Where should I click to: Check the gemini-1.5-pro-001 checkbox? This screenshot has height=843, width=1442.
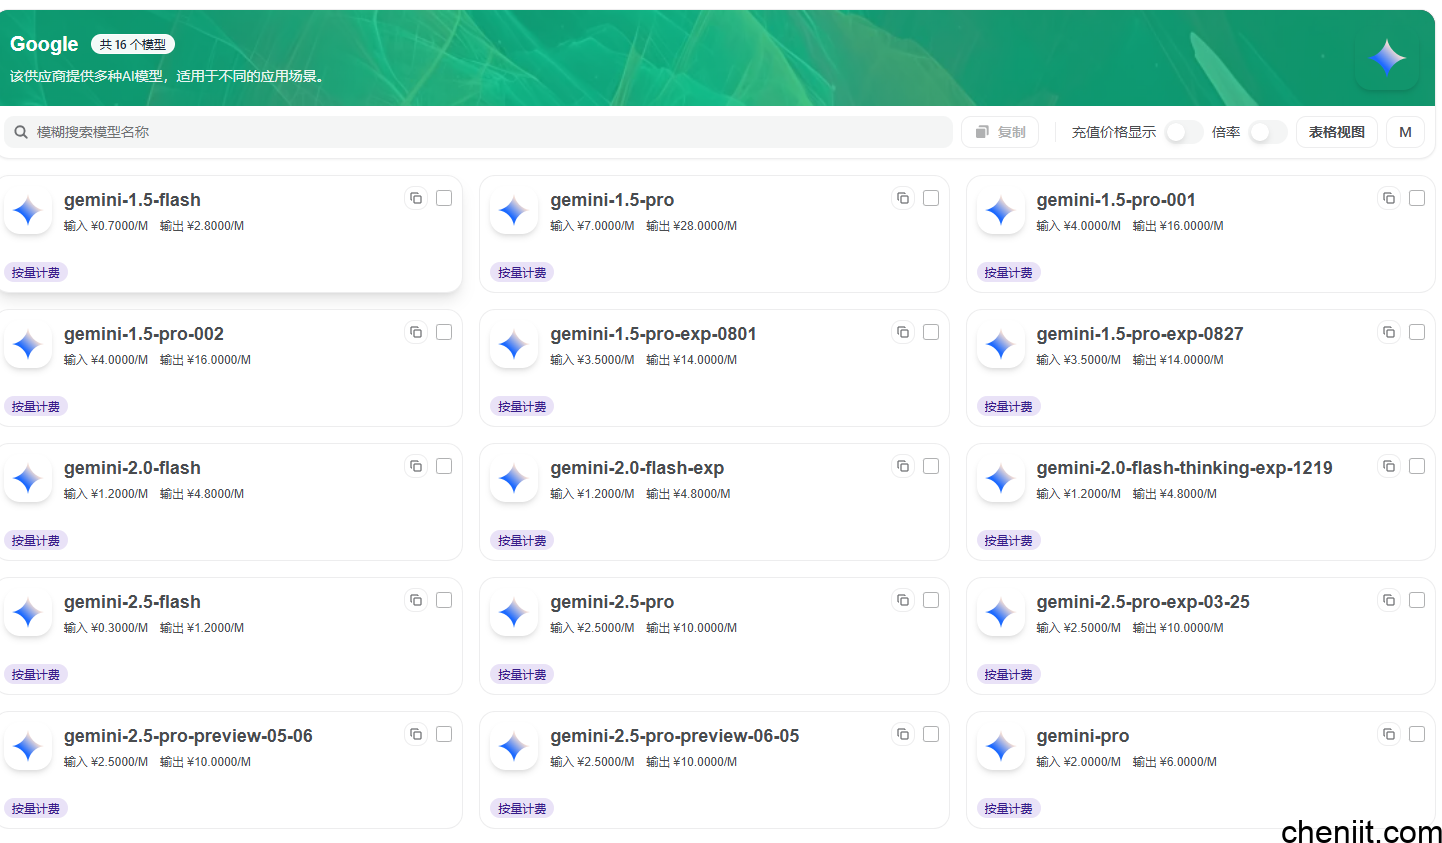[1417, 198]
